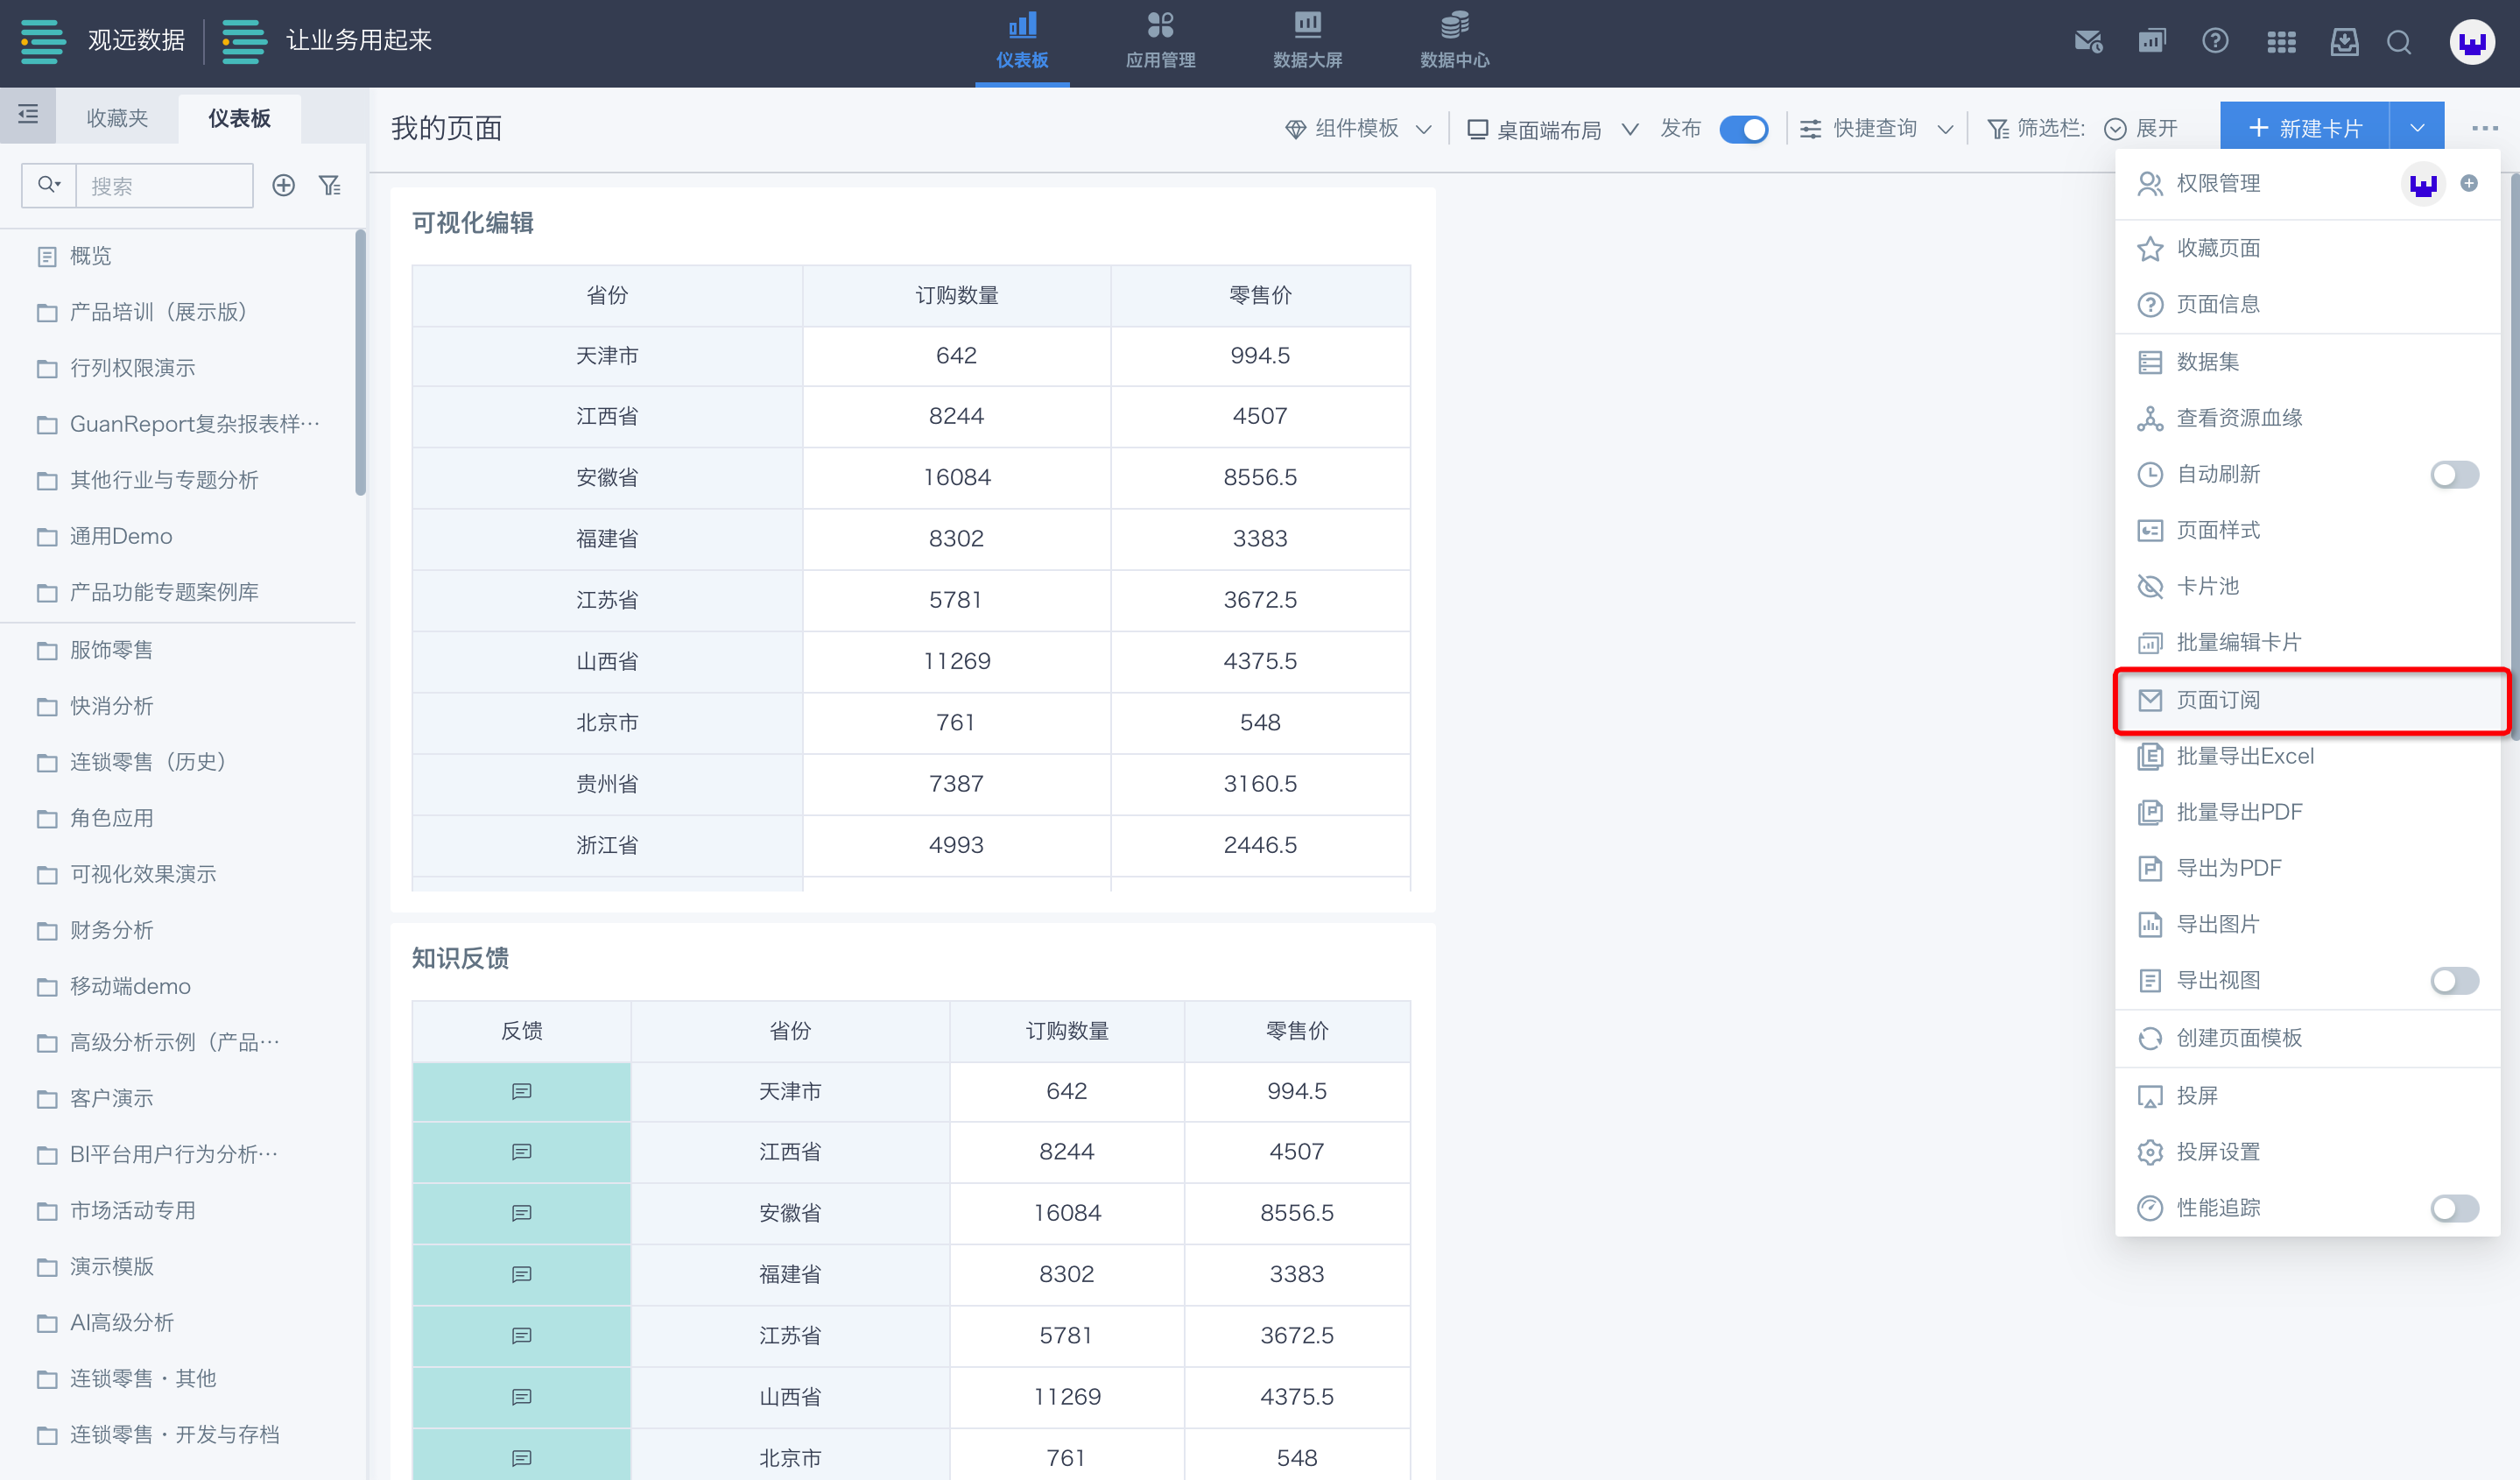This screenshot has width=2520, height=1480.
Task: Click the 搜索 input field
Action: click(164, 186)
